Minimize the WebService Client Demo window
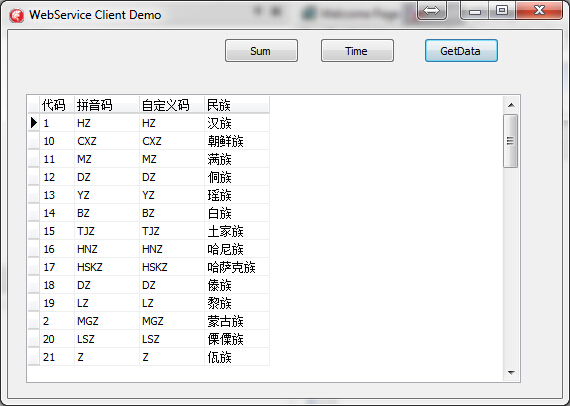Screen dimensions: 570x406 [x=474, y=10]
